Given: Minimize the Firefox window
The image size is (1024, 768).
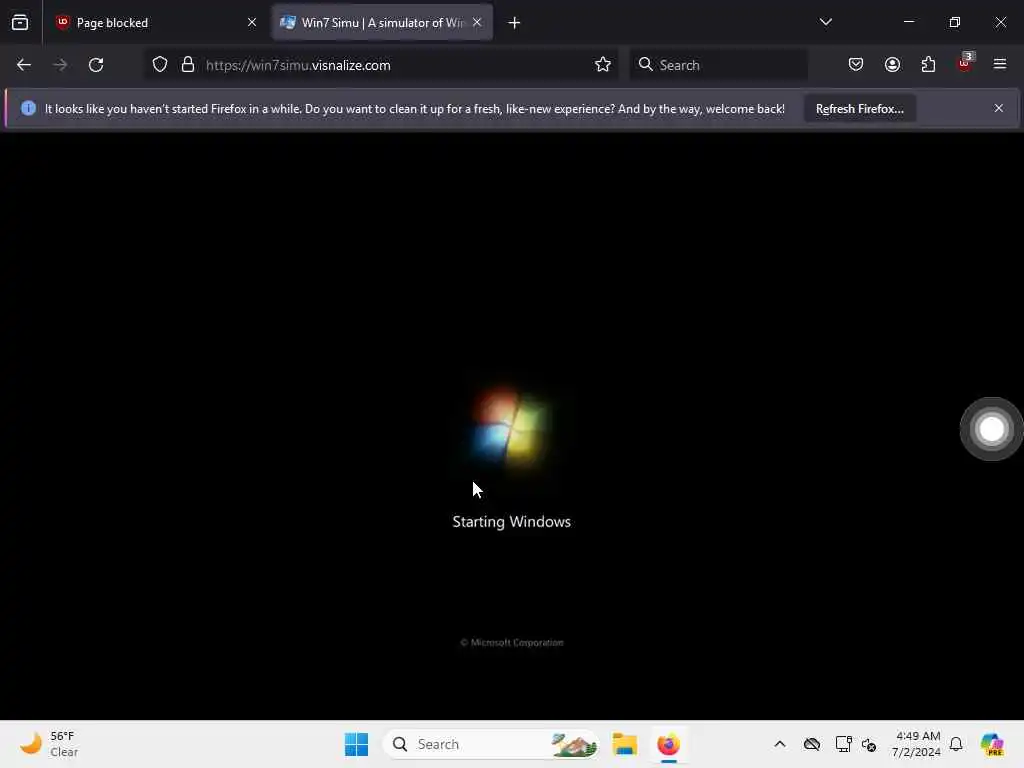Looking at the screenshot, I should (908, 22).
